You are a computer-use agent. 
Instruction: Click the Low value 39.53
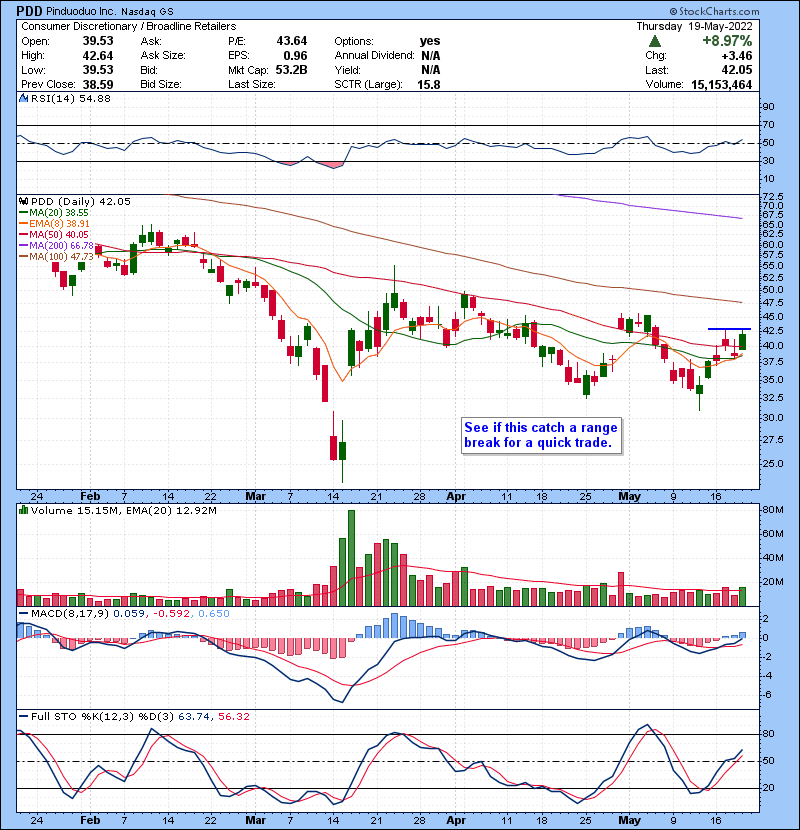pos(98,69)
